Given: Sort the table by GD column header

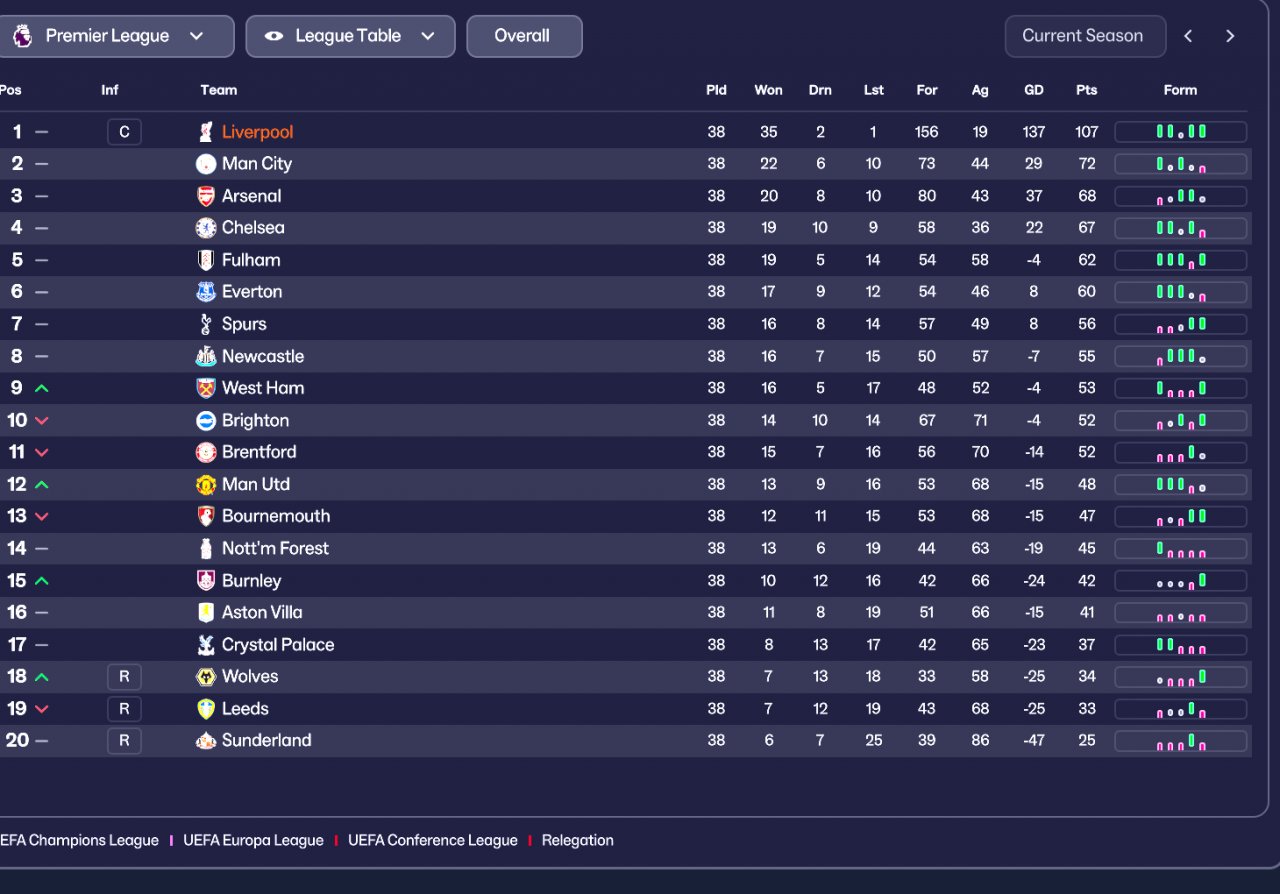Looking at the screenshot, I should tap(1034, 90).
